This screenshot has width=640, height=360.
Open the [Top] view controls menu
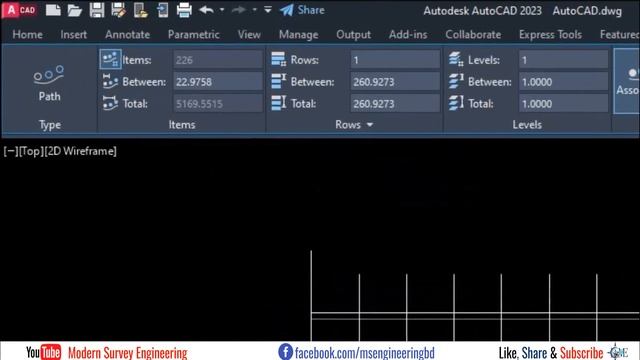click(31, 151)
